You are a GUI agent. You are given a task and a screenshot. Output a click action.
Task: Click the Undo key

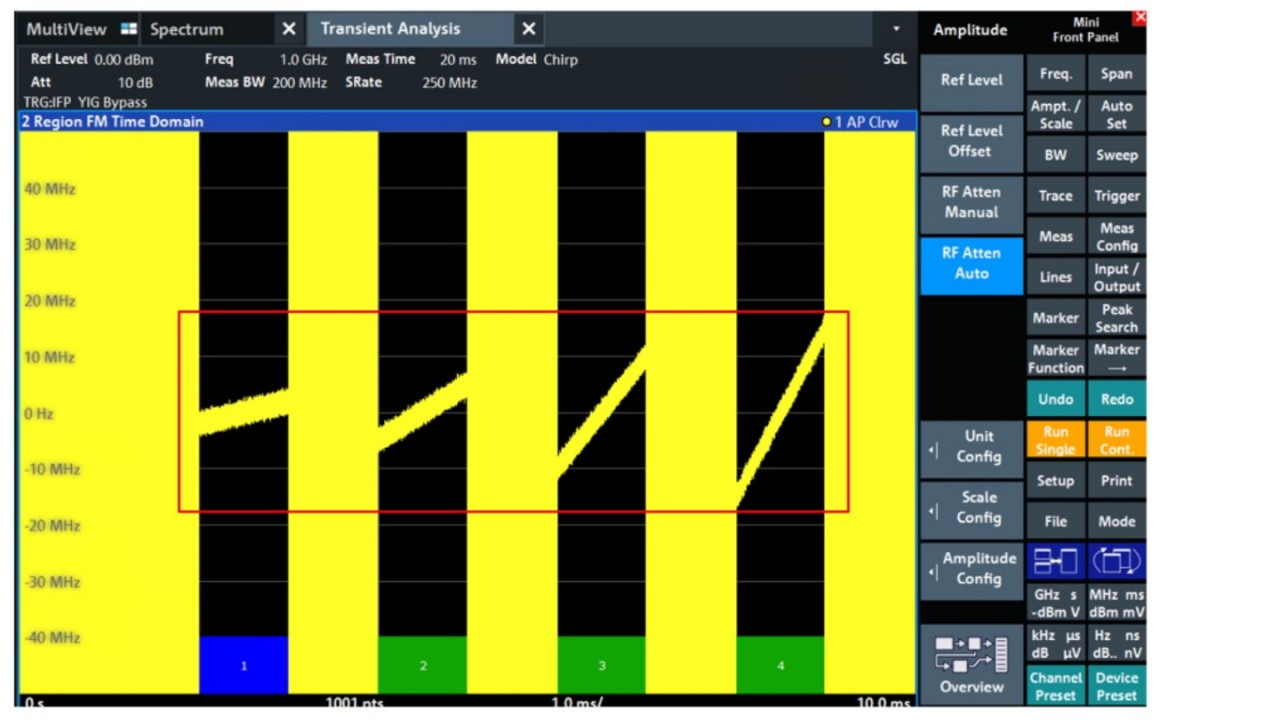click(1055, 399)
